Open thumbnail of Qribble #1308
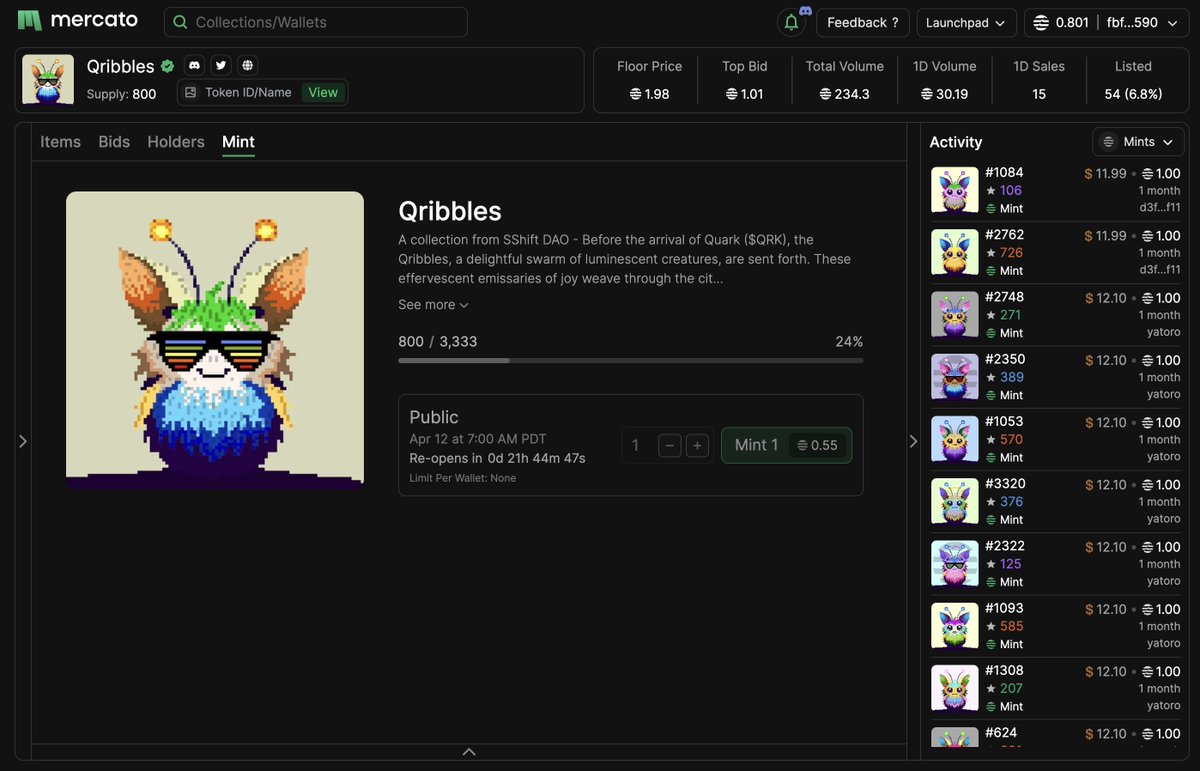 [954, 688]
